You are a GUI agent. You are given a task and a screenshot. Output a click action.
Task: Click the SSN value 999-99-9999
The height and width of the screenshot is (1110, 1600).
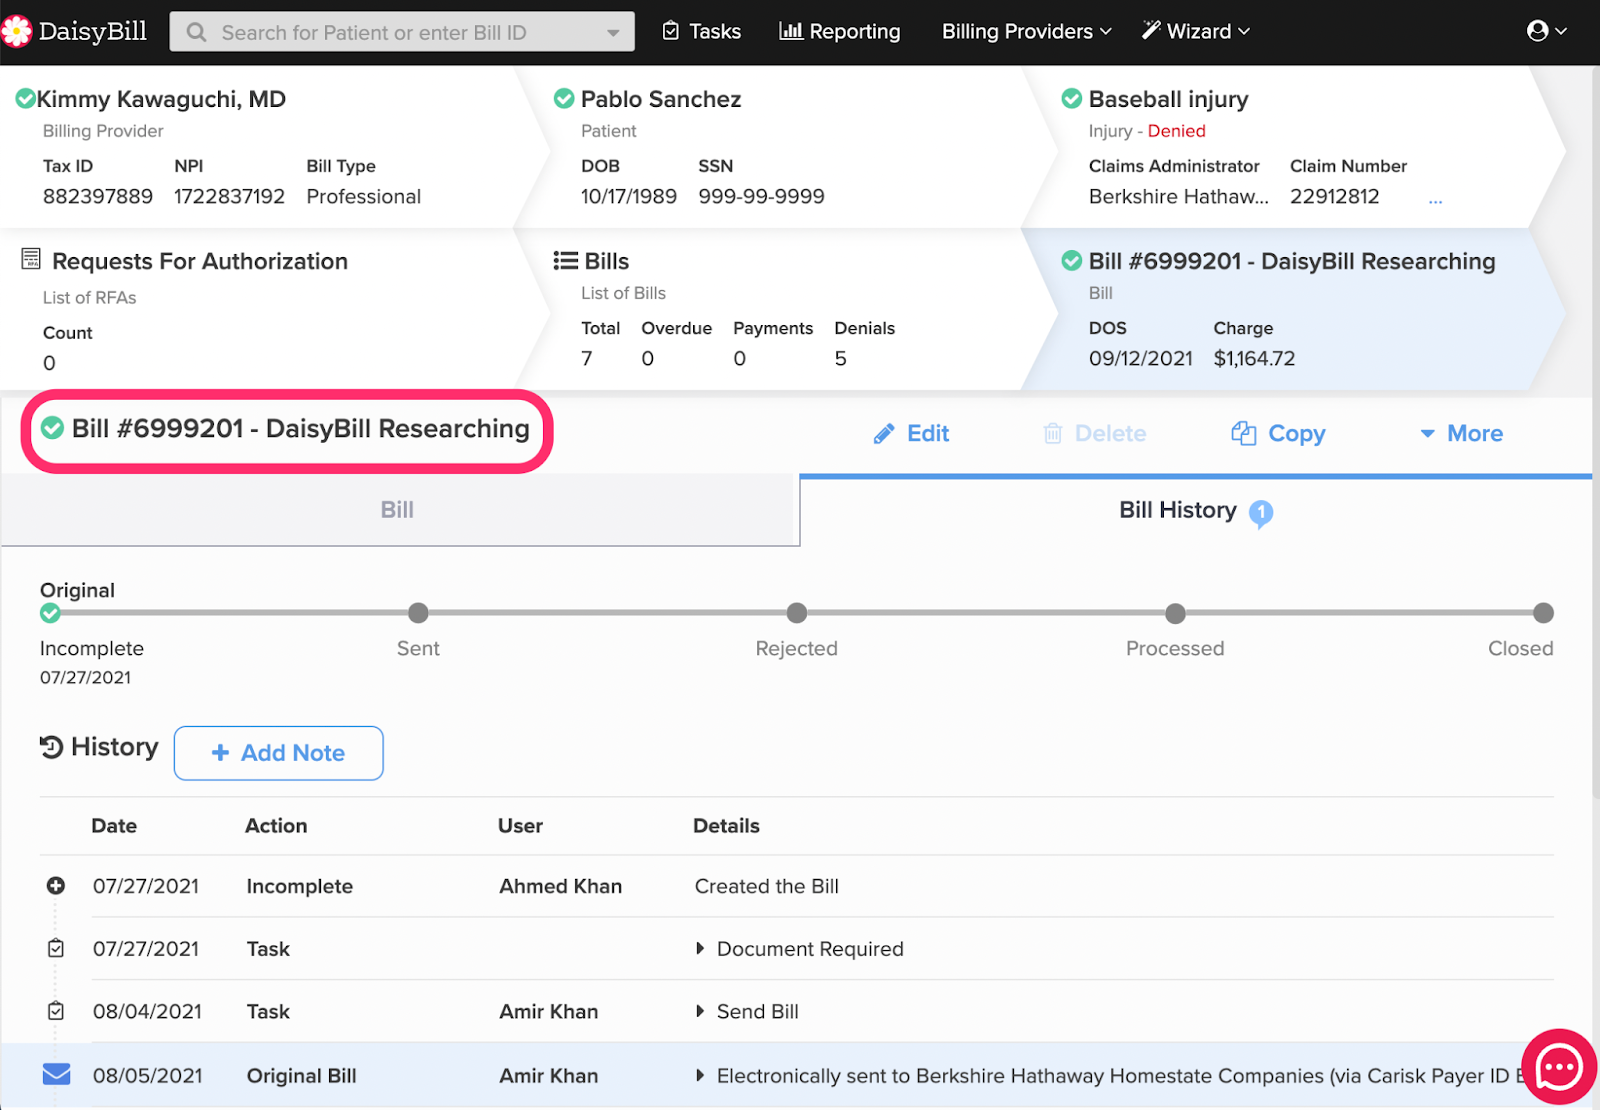click(x=761, y=197)
